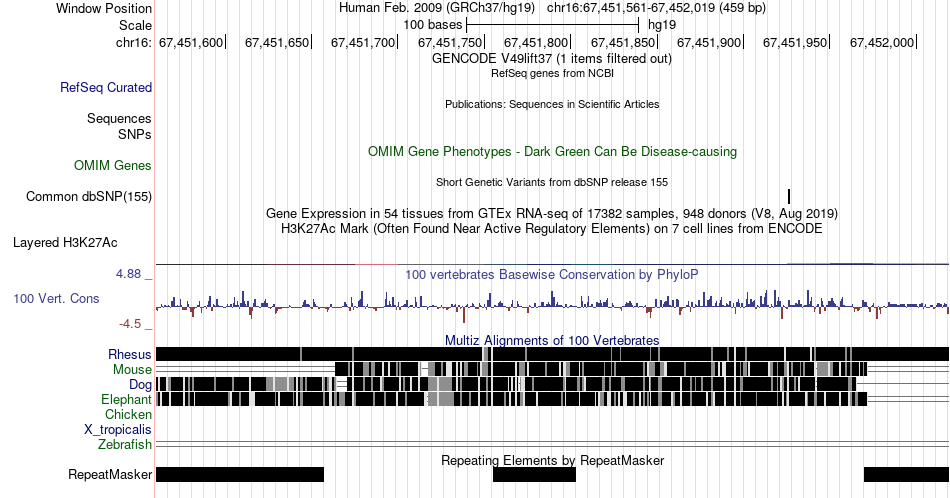The height and width of the screenshot is (498, 950).
Task: Click the Common dbSNP(155) track label
Action: pyautogui.click(x=89, y=196)
